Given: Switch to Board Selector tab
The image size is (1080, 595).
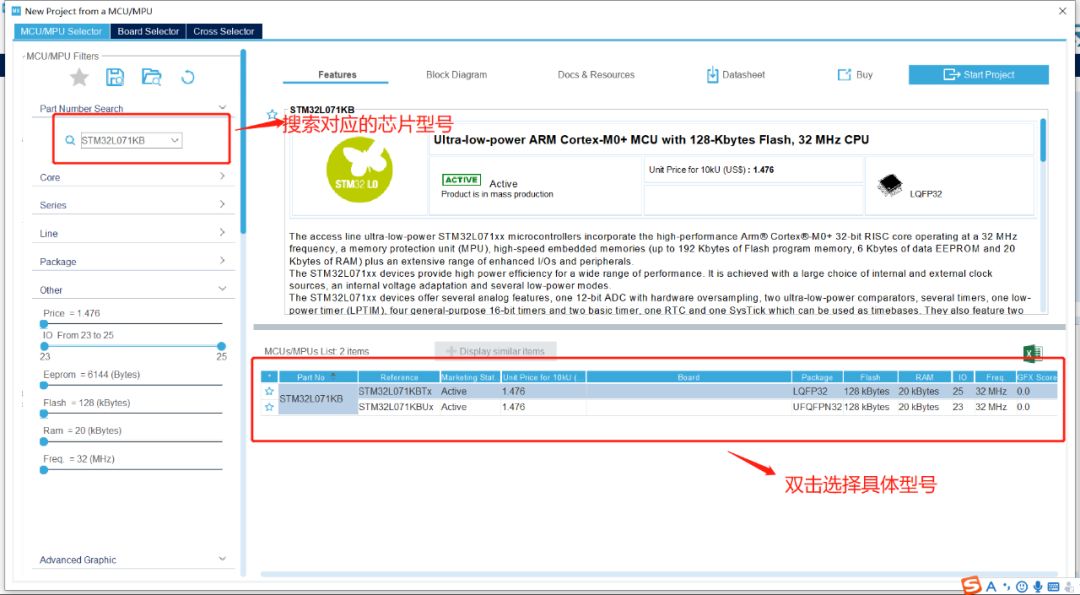Looking at the screenshot, I should [148, 32].
